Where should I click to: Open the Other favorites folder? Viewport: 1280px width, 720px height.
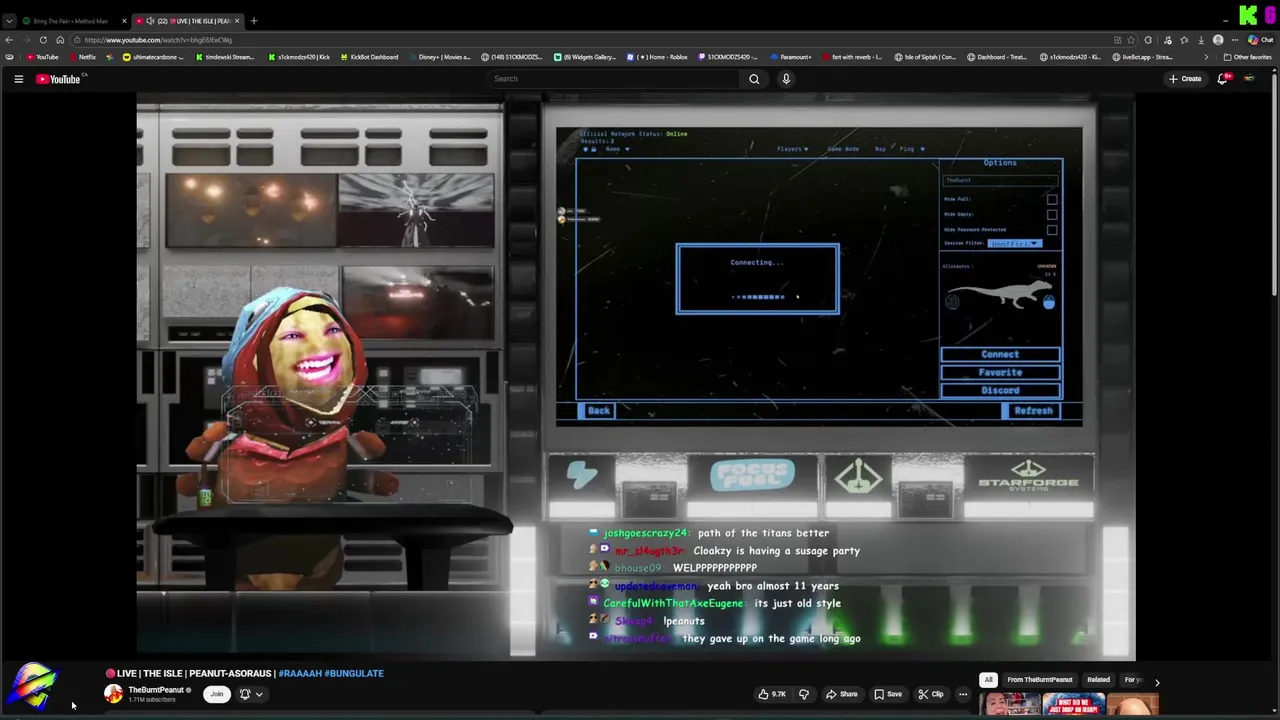pyautogui.click(x=1248, y=57)
